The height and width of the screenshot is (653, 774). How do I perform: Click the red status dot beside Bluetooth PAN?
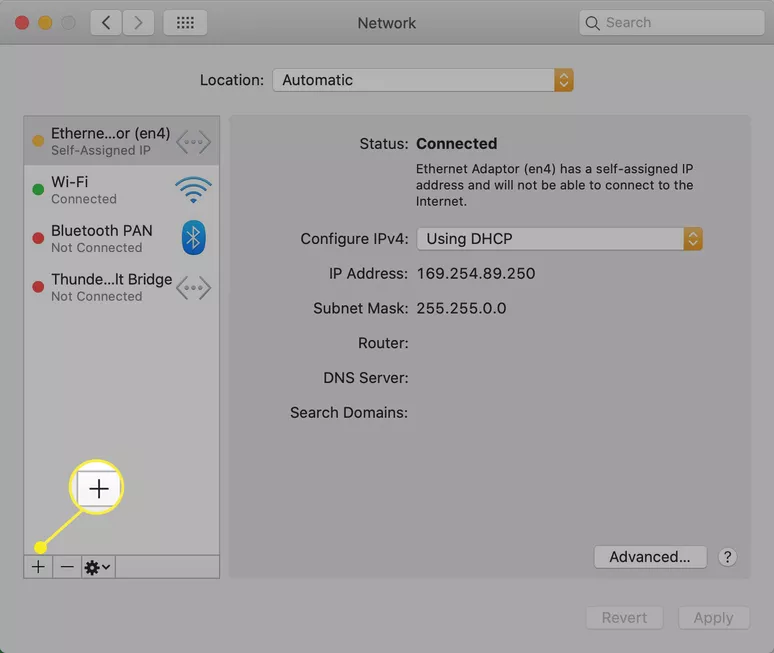click(x=38, y=238)
